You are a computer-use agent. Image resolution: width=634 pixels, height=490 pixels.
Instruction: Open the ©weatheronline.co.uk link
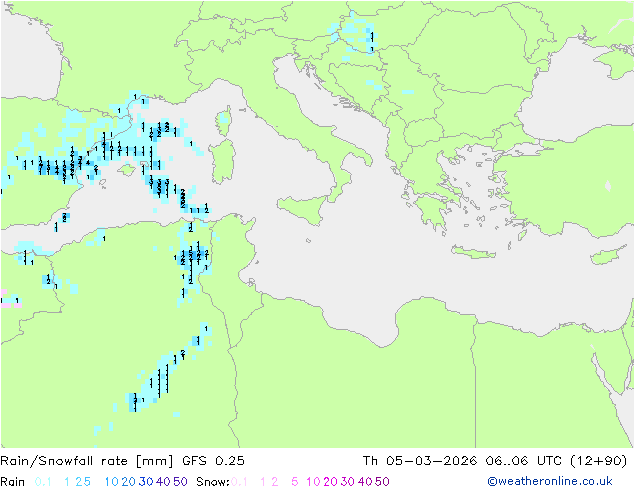click(x=549, y=481)
